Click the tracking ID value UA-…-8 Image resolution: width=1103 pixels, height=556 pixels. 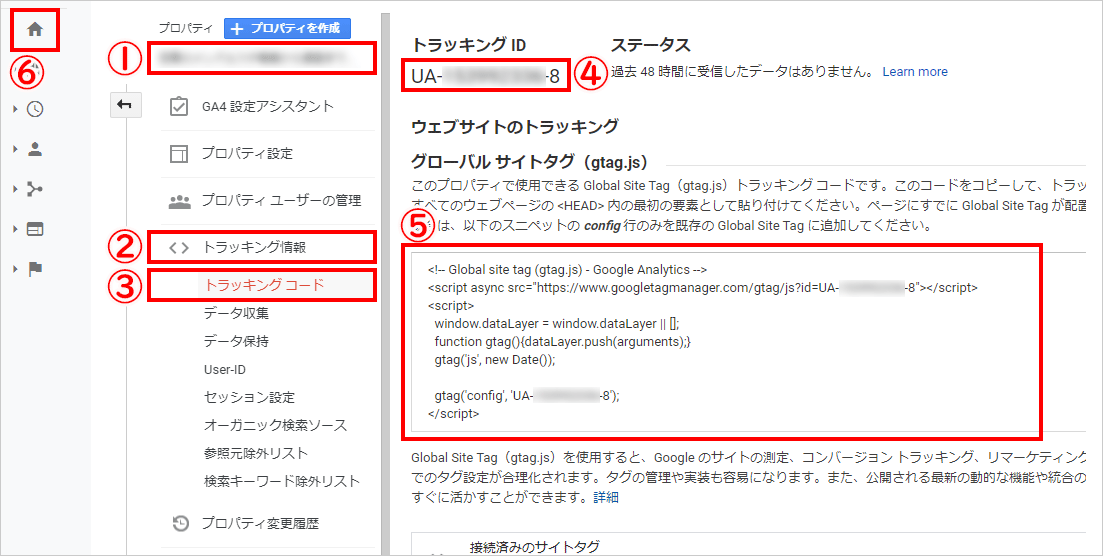tap(485, 76)
